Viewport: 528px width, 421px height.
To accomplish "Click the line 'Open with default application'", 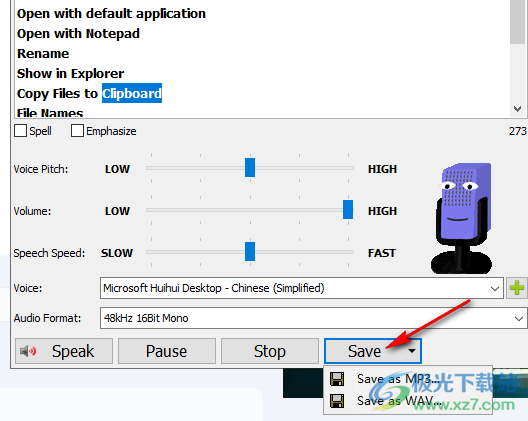I will click(x=111, y=14).
